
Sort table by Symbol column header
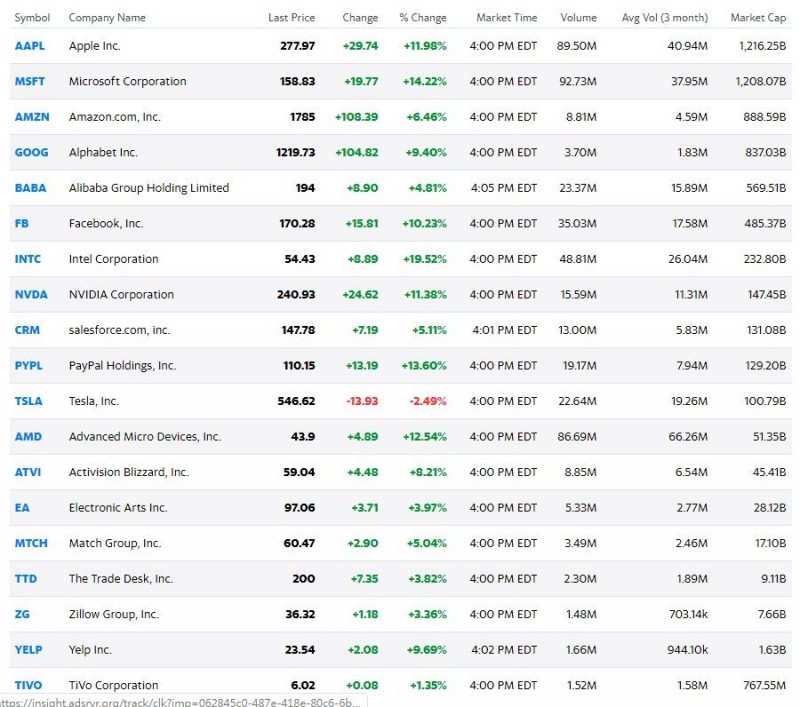coord(32,18)
